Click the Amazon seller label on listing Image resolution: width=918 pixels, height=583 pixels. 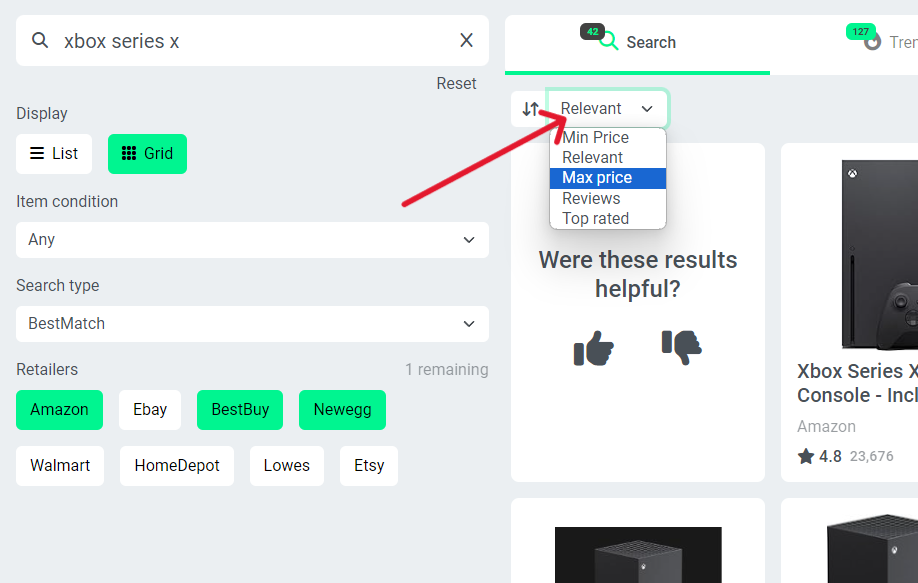(826, 426)
